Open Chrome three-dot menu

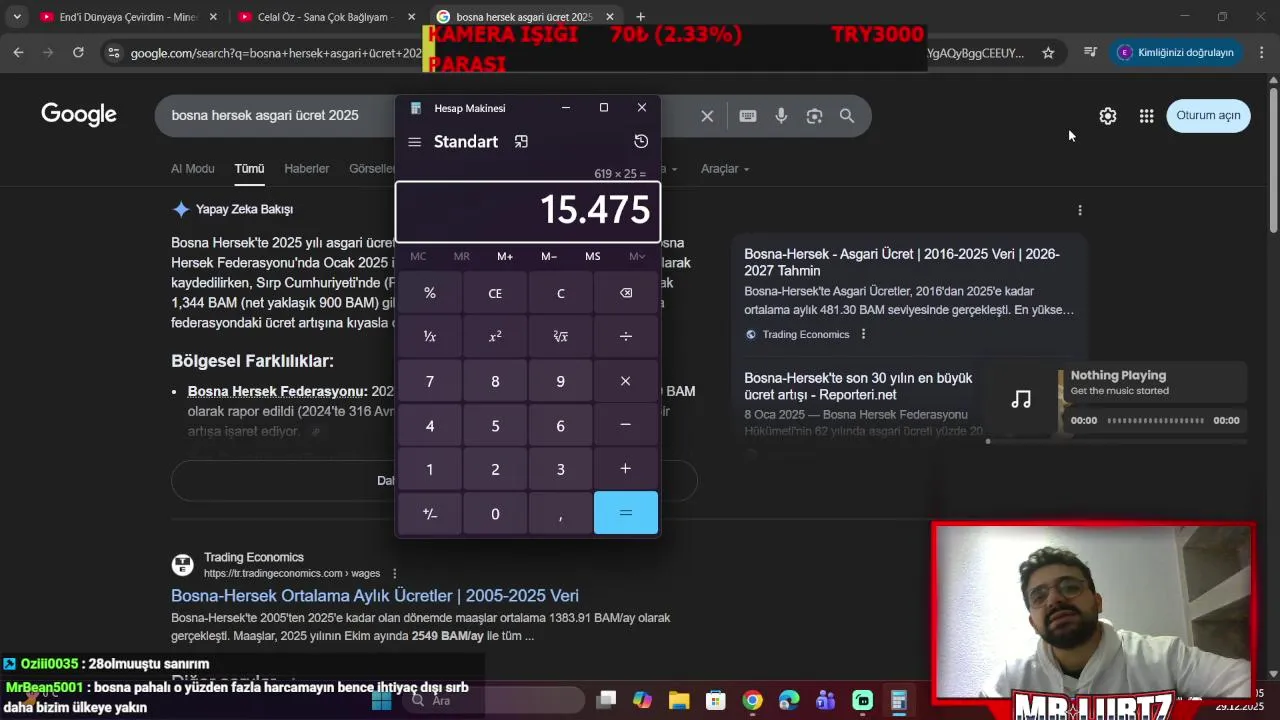pyautogui.click(x=1262, y=52)
